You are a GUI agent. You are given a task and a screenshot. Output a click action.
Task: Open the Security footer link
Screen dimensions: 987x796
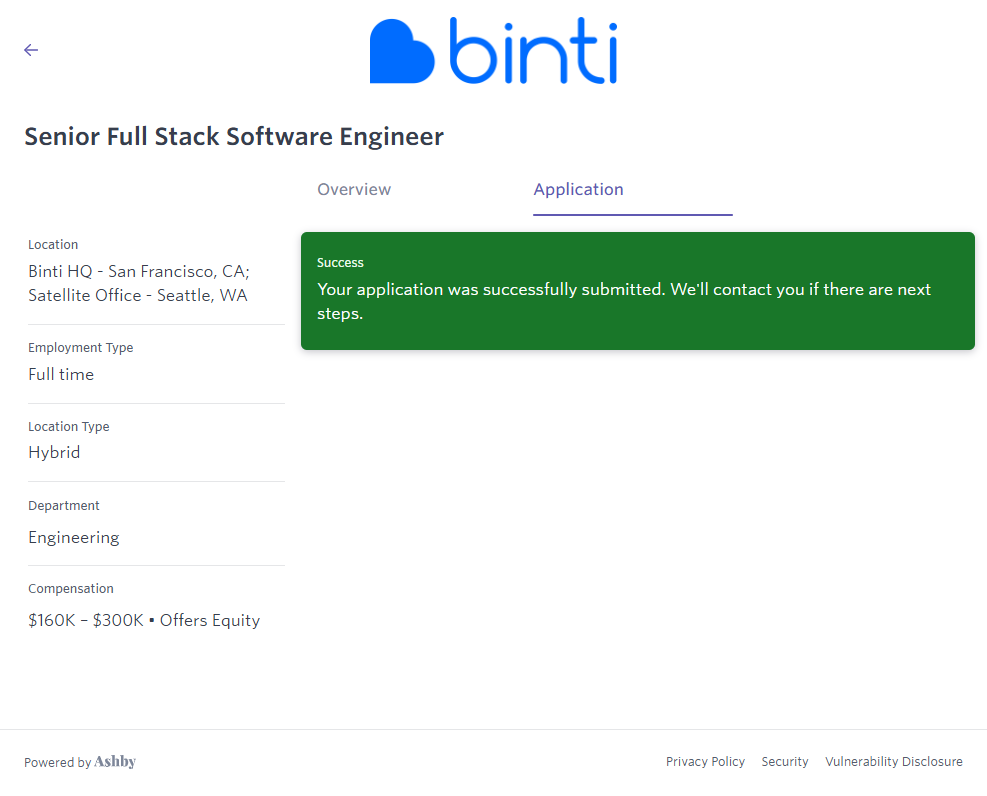pyautogui.click(x=784, y=762)
